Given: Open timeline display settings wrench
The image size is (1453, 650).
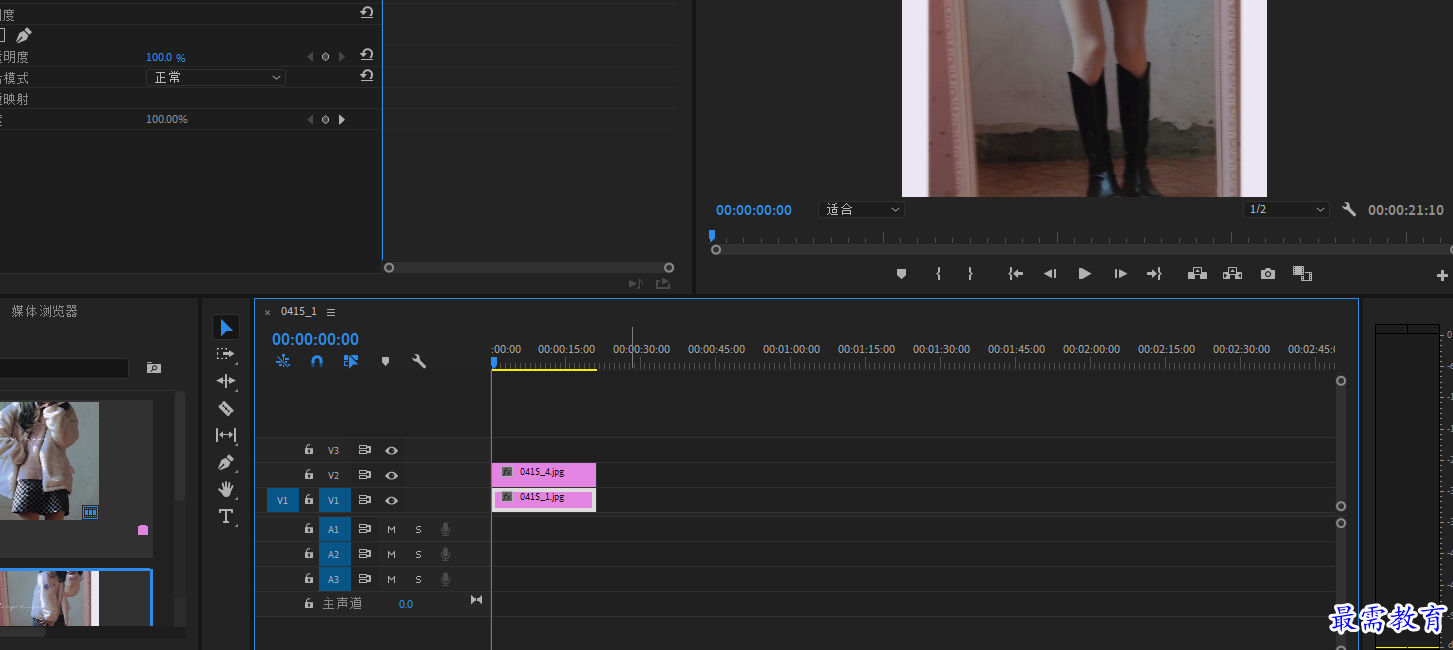Looking at the screenshot, I should pos(419,361).
